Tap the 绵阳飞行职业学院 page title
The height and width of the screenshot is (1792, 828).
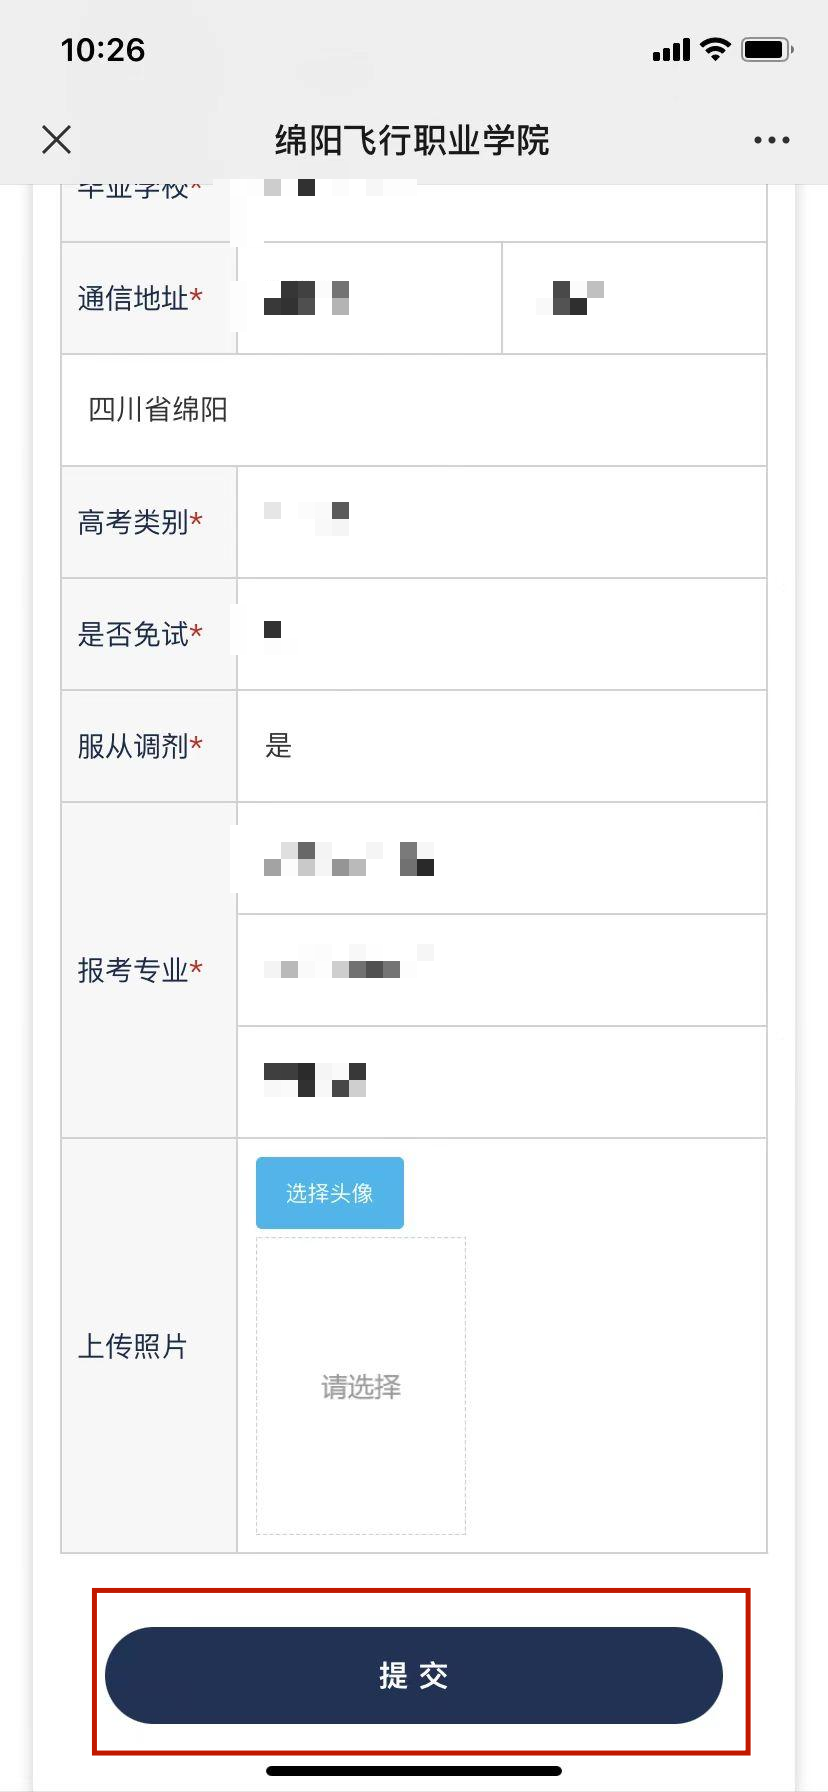click(x=412, y=140)
